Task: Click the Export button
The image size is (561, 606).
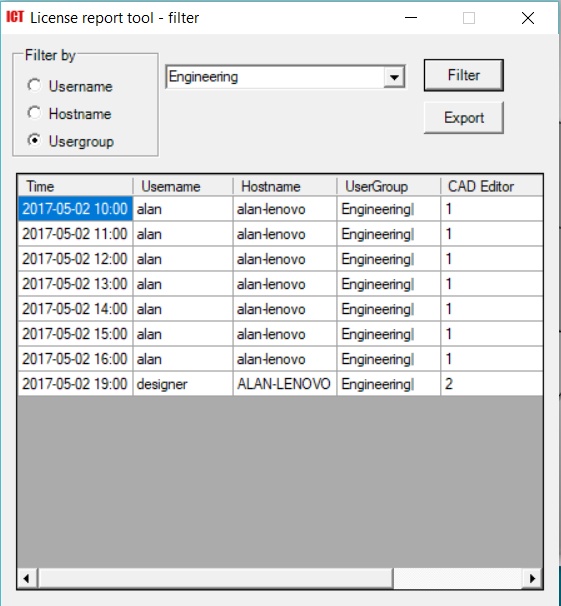Action: point(464,117)
